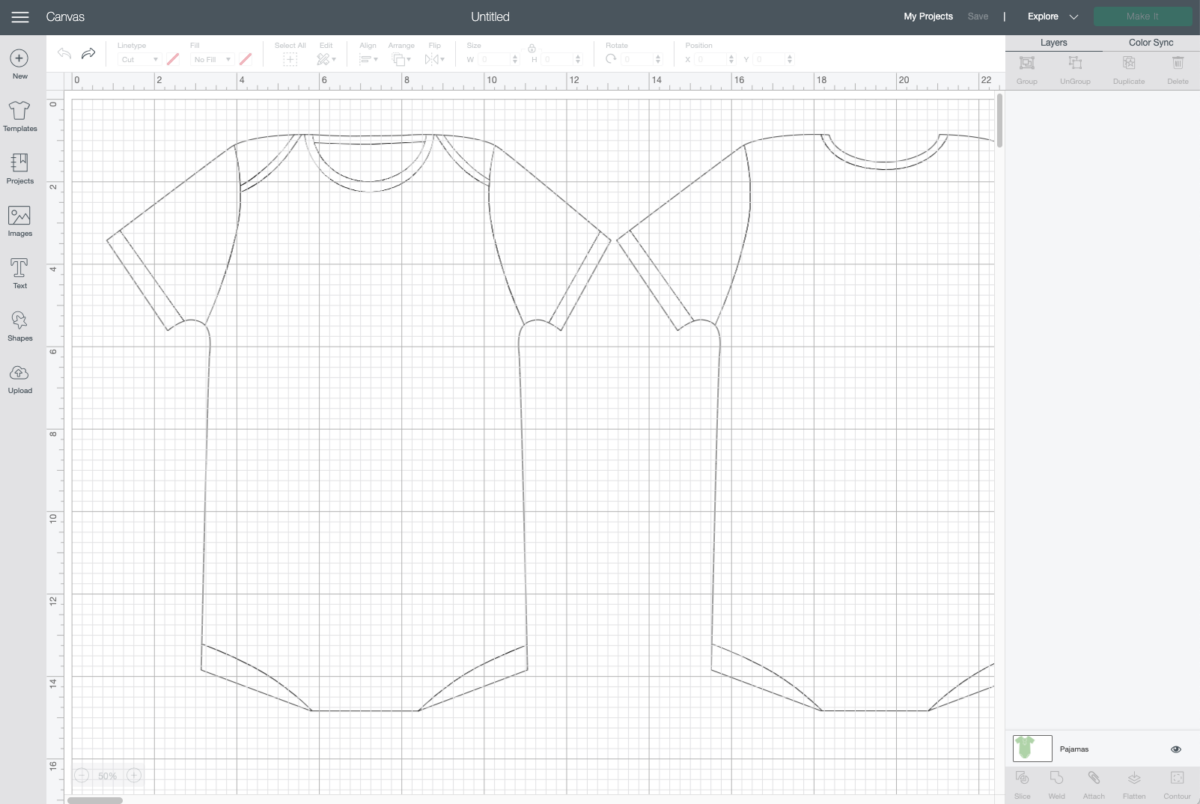
Task: Open the Edit dropdown
Action: click(326, 59)
